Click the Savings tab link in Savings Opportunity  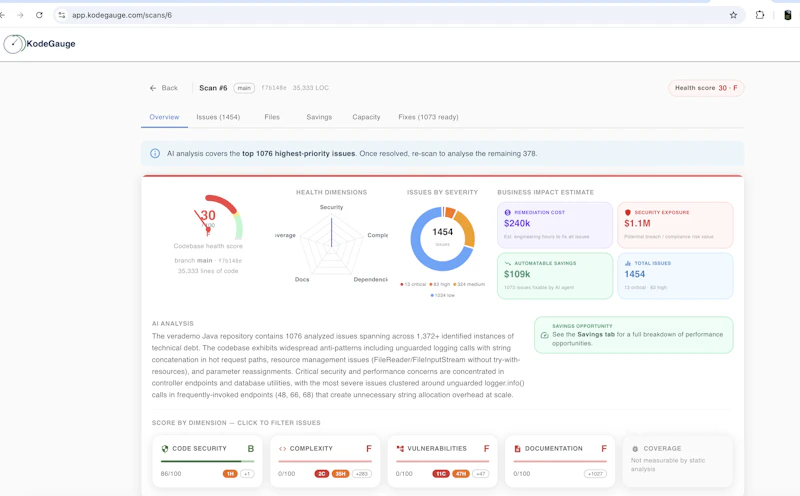pos(596,335)
